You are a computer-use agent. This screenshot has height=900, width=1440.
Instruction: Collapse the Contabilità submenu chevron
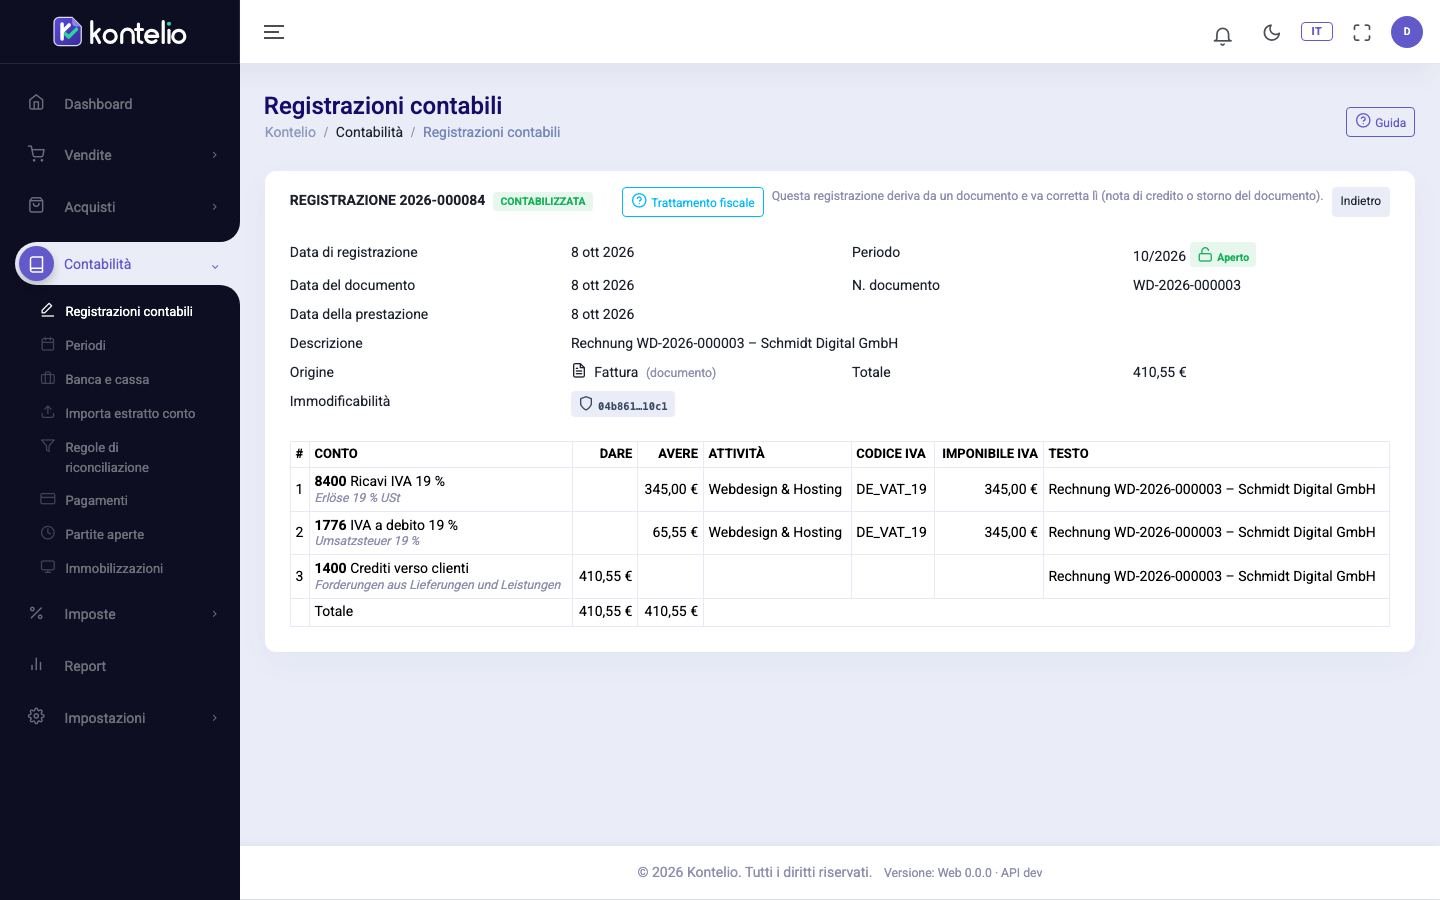(x=214, y=265)
